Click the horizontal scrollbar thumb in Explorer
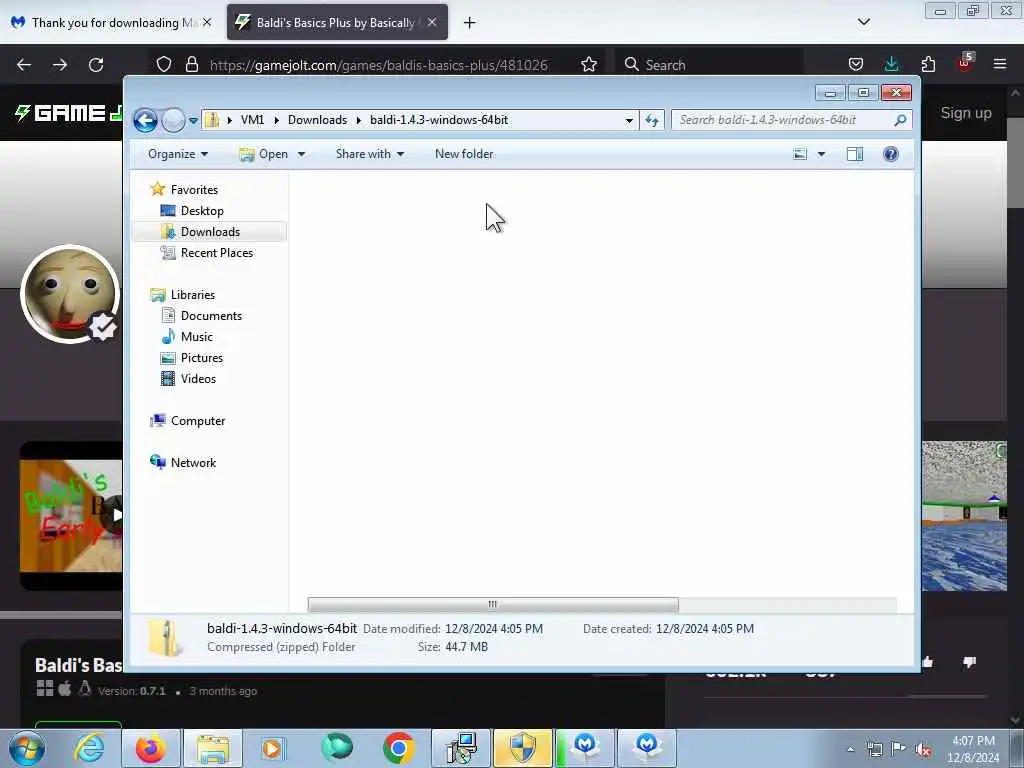Viewport: 1024px width, 768px height. [493, 604]
